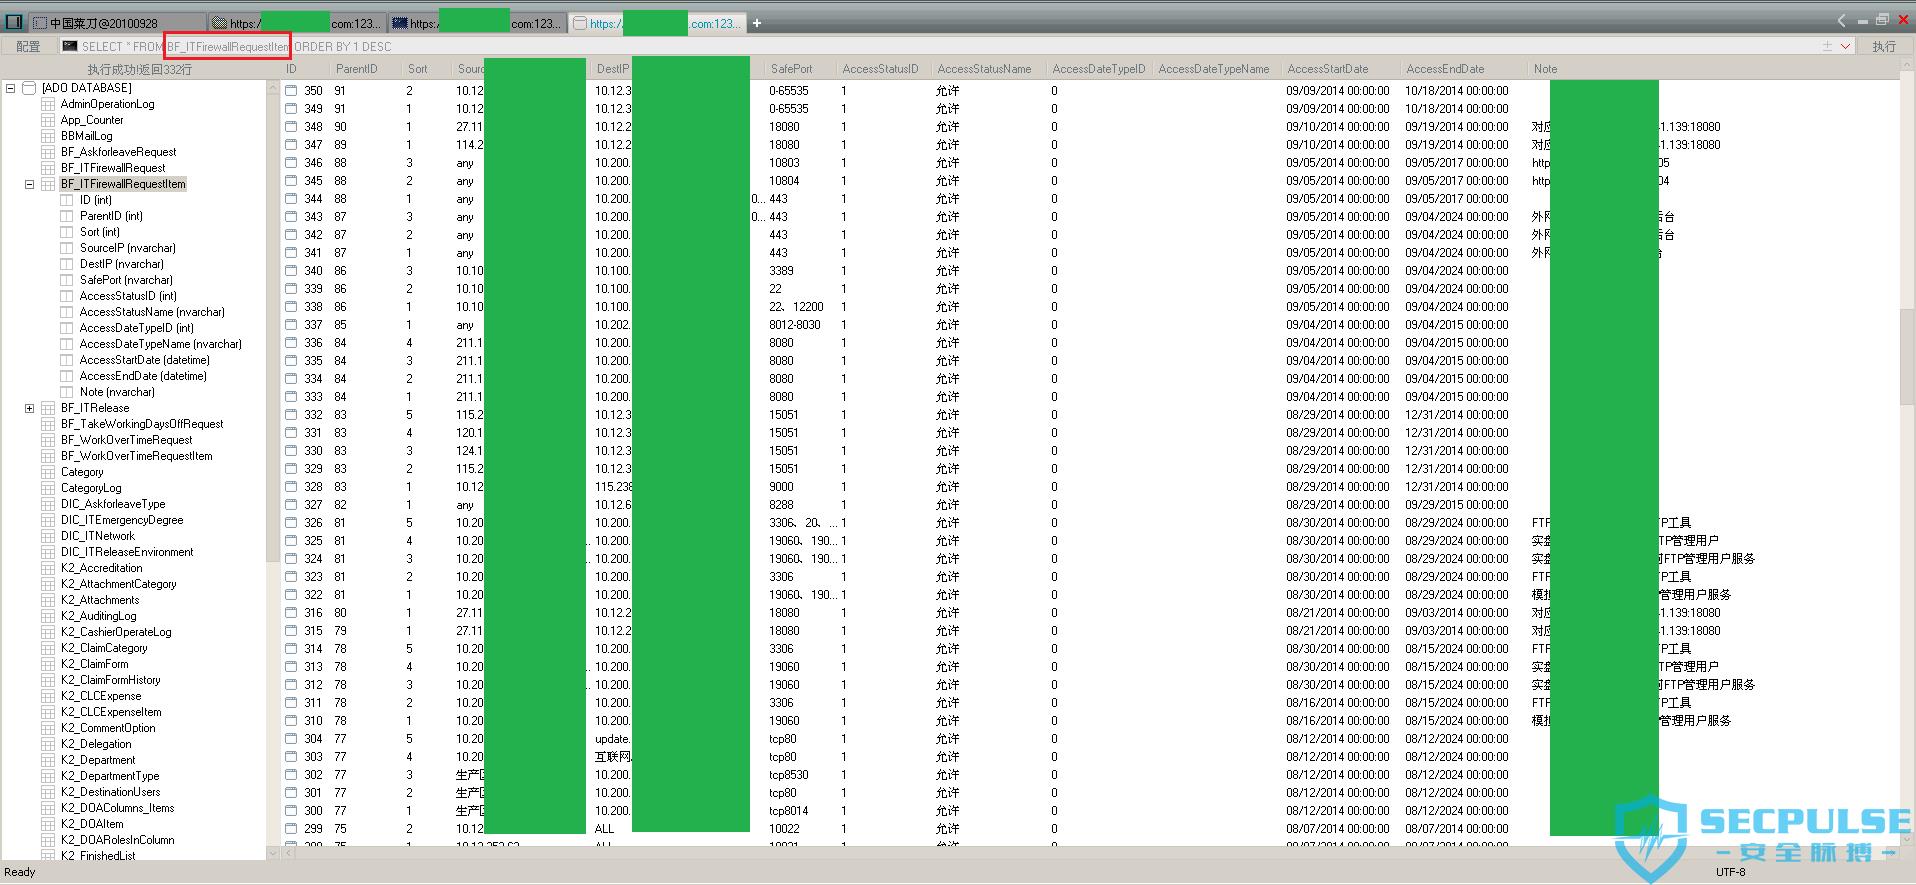Check the row with ID 350
The image size is (1916, 885).
291,91
